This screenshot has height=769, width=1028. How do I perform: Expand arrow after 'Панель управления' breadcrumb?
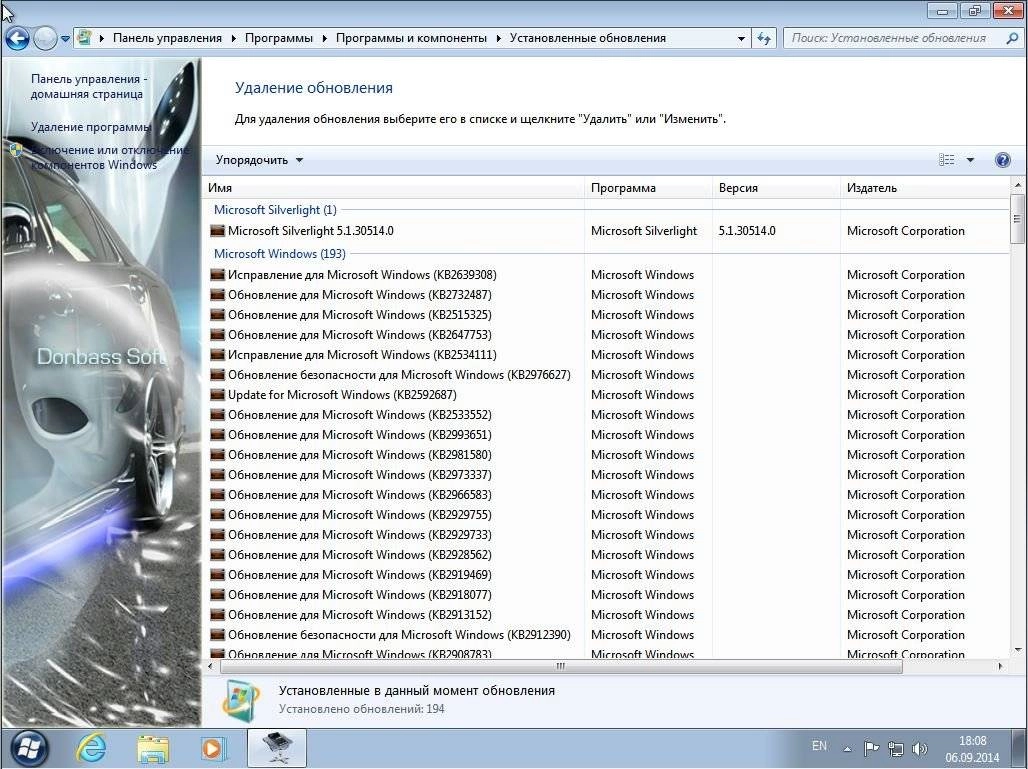(233, 39)
